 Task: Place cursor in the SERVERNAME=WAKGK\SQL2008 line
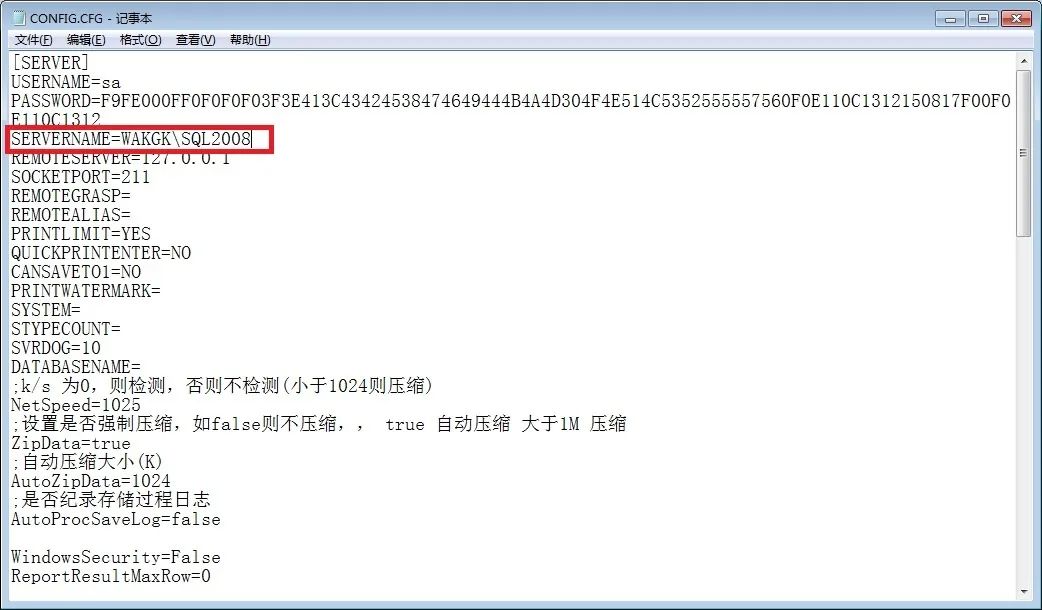[132, 139]
